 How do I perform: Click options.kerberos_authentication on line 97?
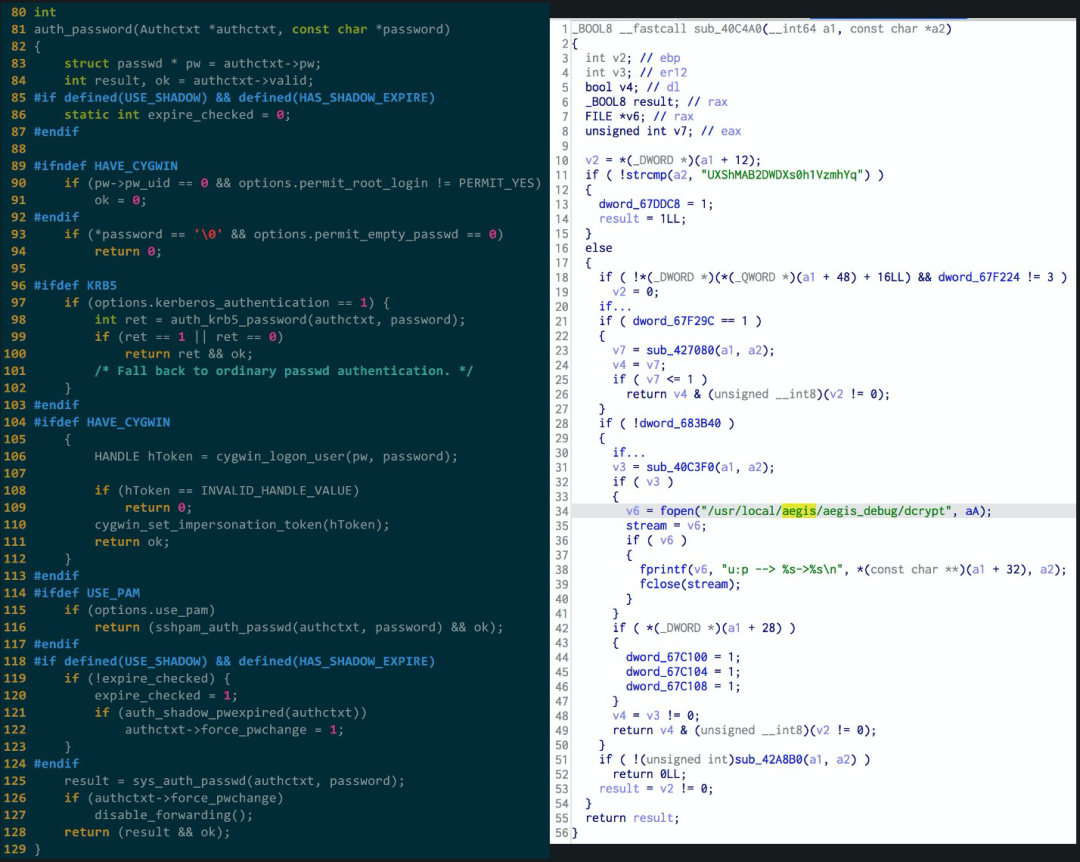pos(211,302)
